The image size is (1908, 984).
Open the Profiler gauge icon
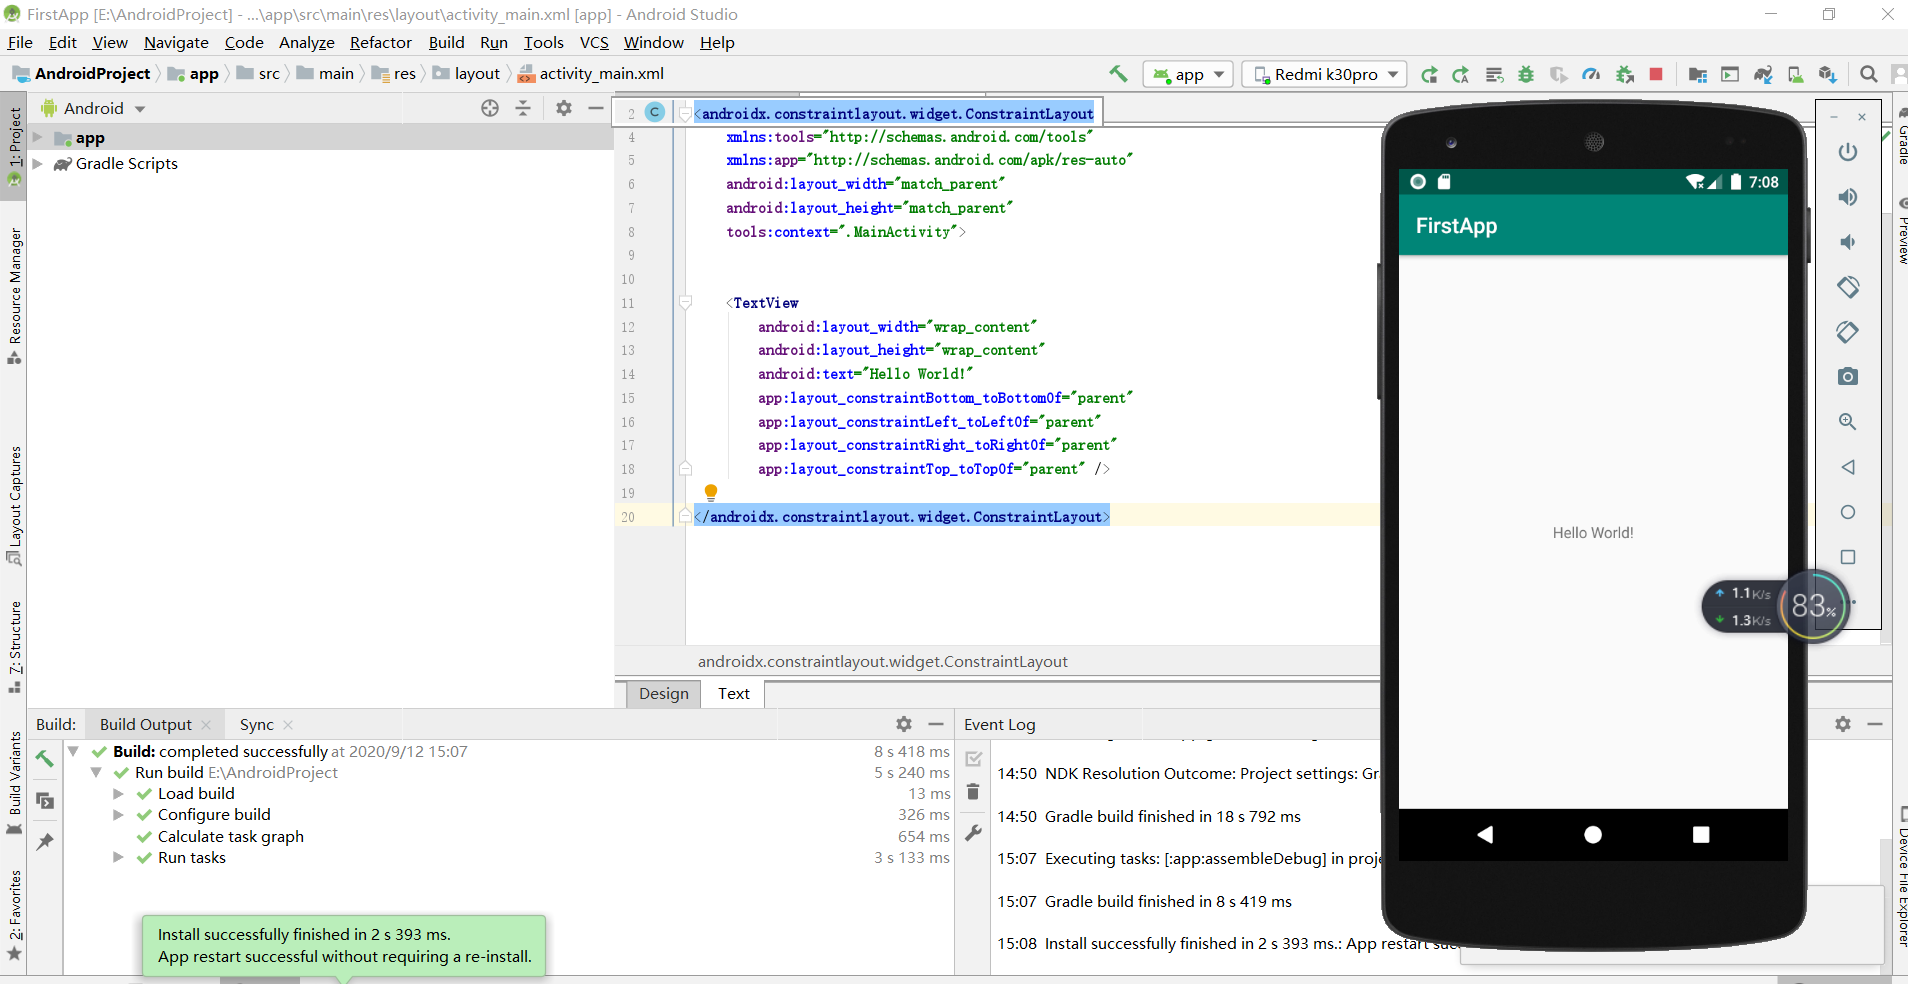[1591, 74]
